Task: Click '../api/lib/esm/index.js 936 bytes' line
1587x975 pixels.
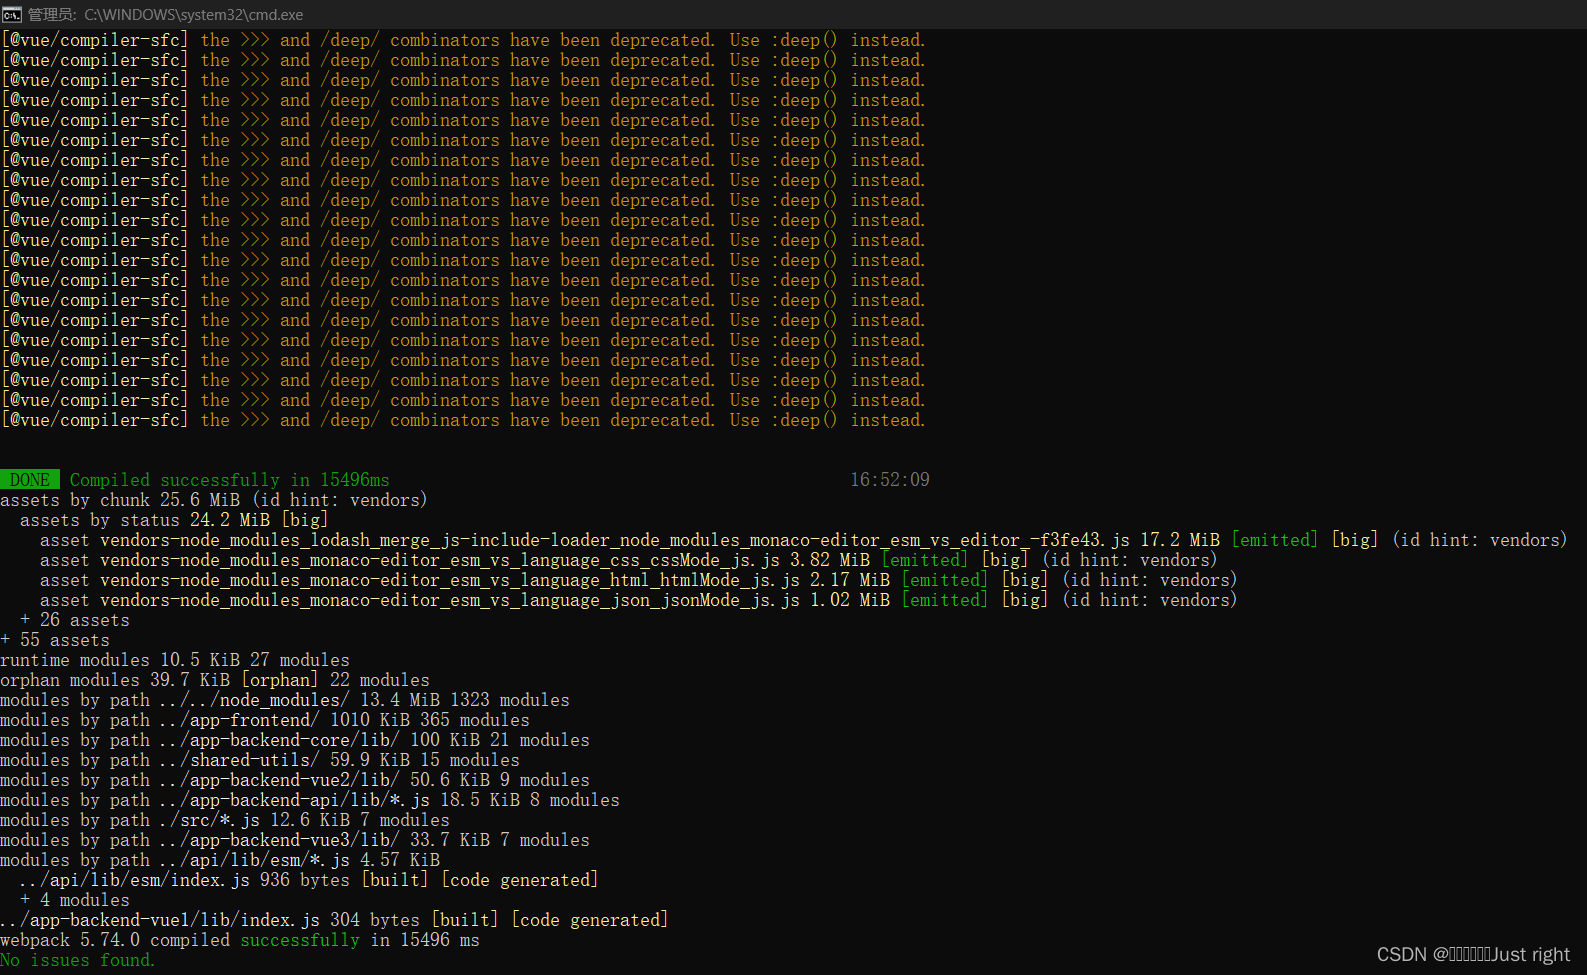Action: pos(309,880)
